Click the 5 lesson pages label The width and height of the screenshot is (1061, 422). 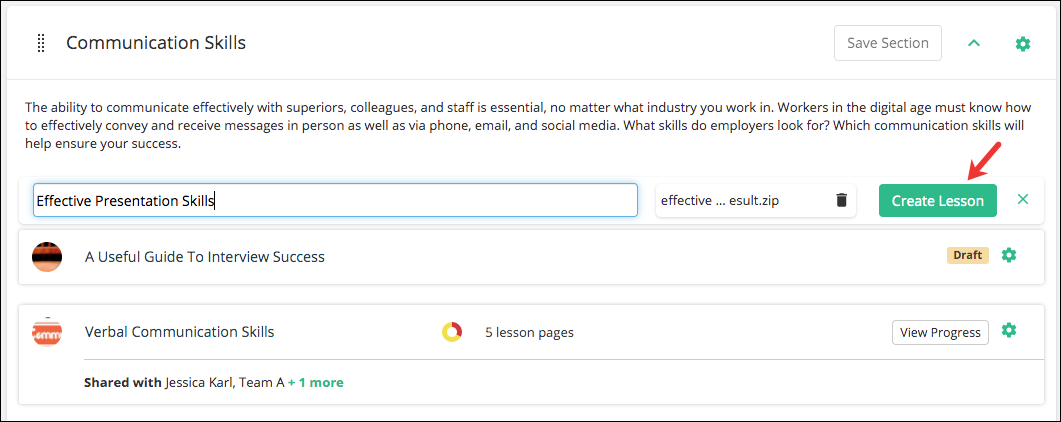tap(529, 332)
